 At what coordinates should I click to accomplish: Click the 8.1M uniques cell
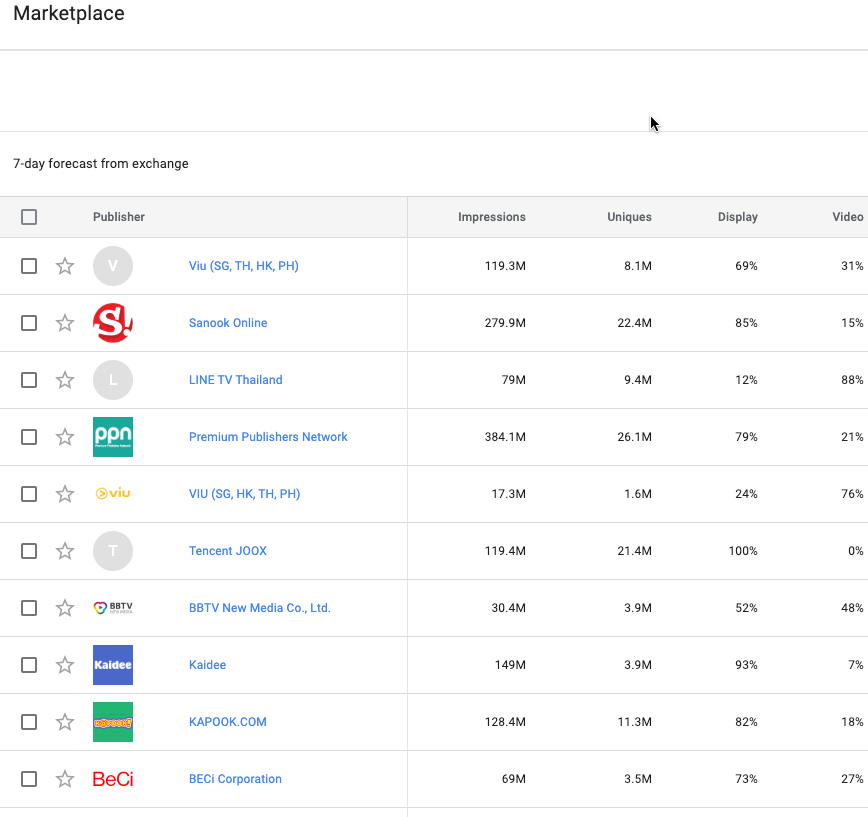click(x=638, y=266)
